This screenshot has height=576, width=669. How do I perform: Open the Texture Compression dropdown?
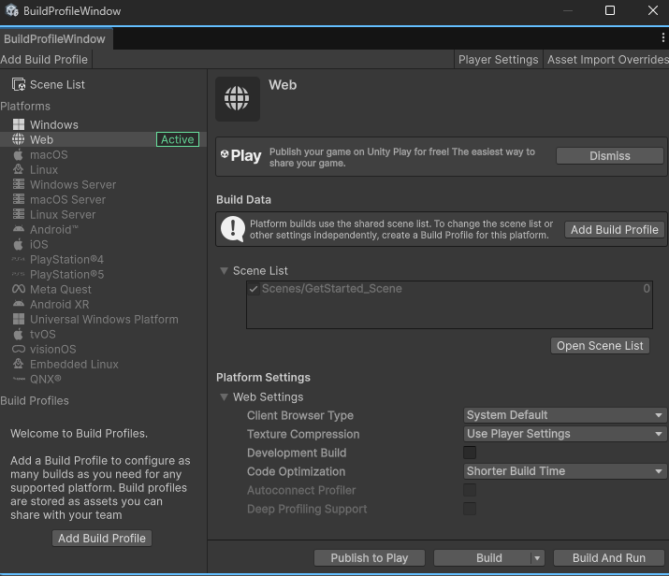(565, 434)
